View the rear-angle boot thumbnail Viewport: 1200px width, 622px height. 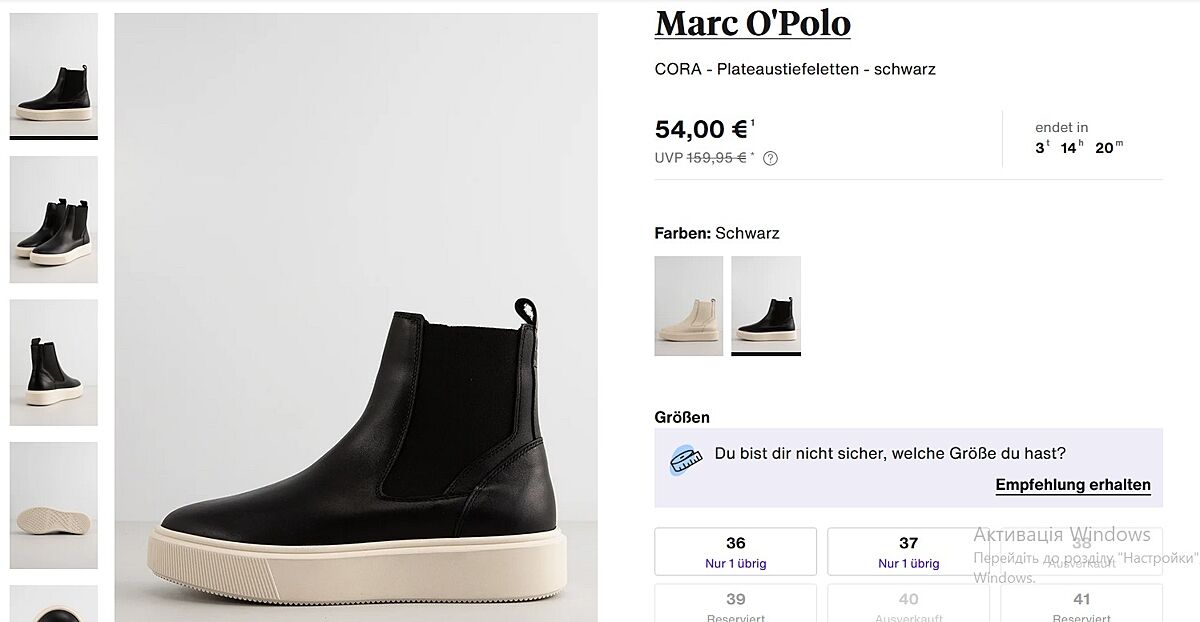pos(54,362)
